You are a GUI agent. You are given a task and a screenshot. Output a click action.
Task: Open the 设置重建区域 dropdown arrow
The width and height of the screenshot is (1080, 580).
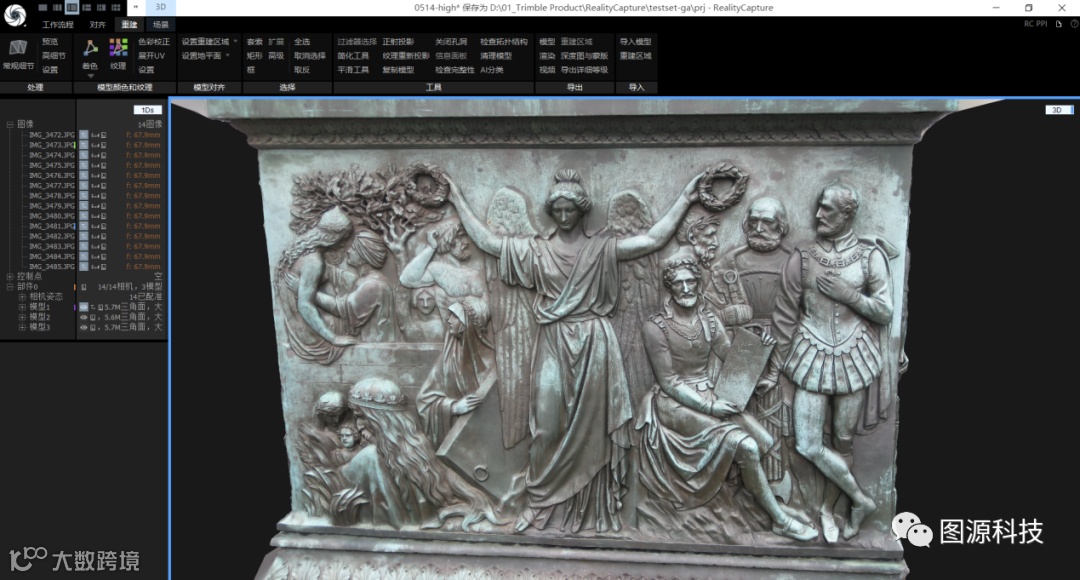coord(236,42)
